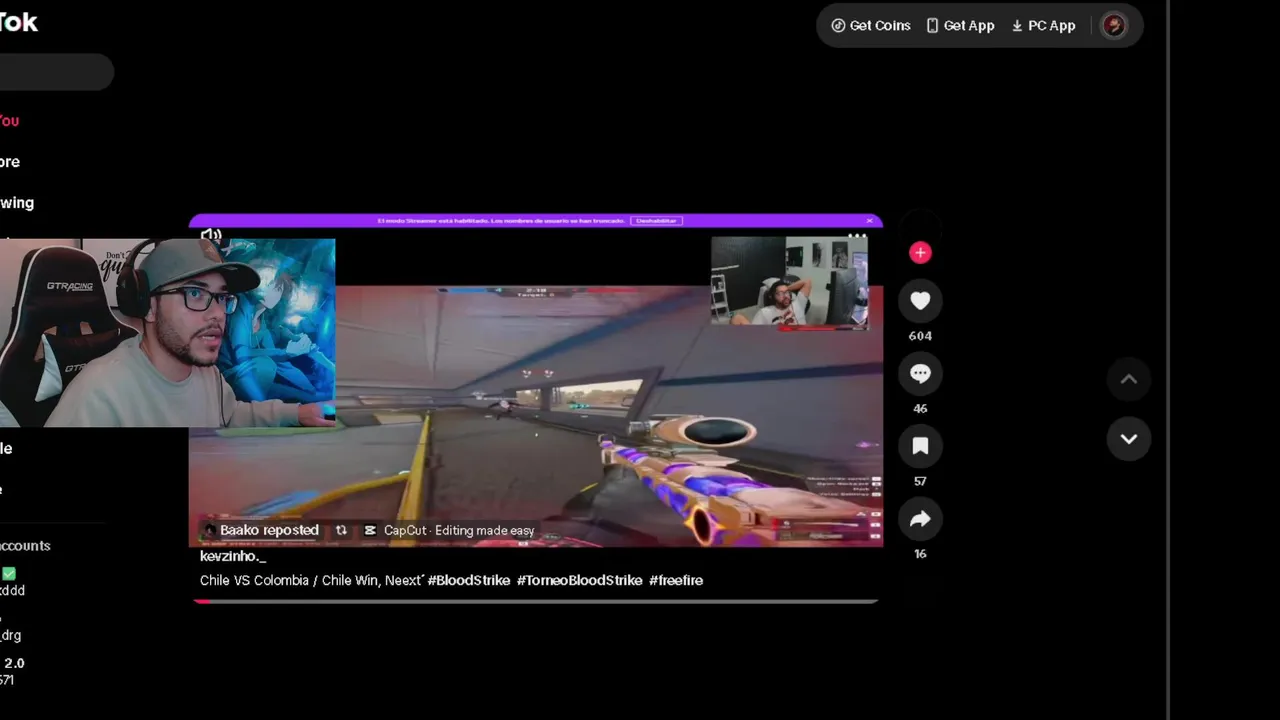Open the xddd account with green check
The width and height of the screenshot is (1280, 720).
[12, 582]
